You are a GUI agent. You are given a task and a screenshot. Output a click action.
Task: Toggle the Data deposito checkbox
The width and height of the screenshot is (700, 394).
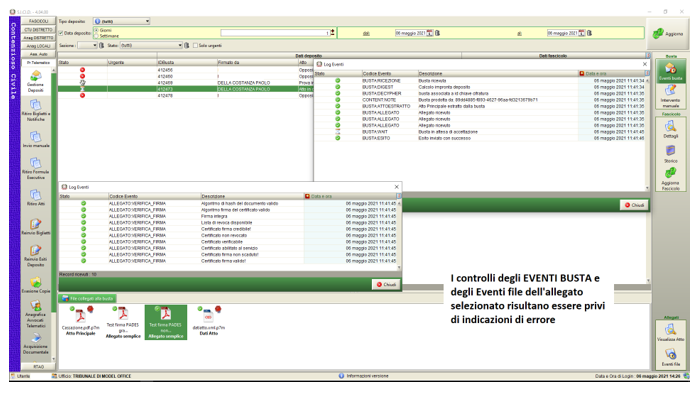(x=61, y=33)
